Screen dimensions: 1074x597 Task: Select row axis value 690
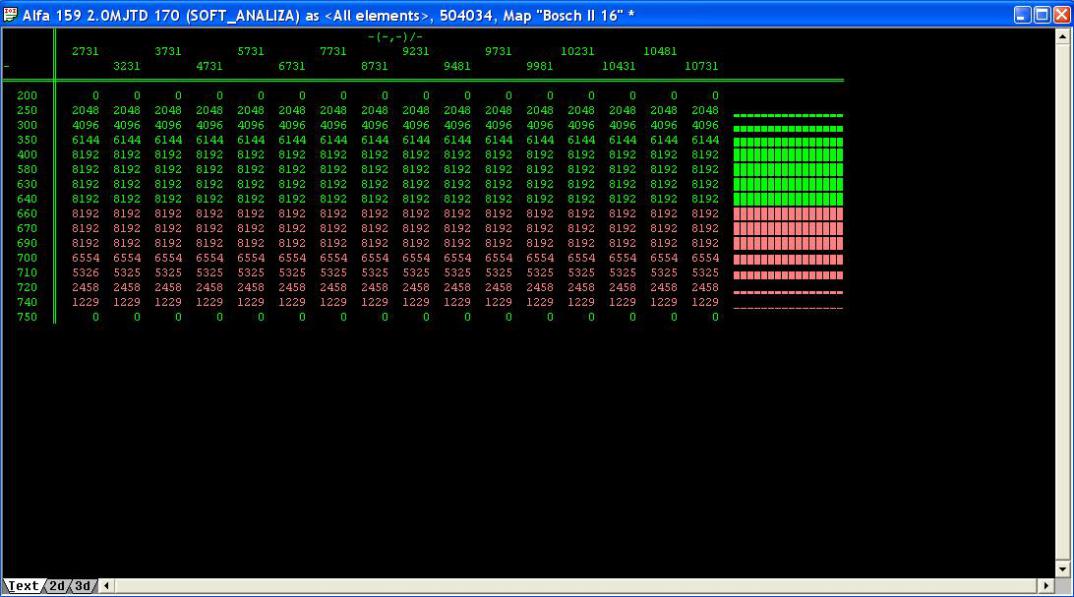tap(27, 243)
